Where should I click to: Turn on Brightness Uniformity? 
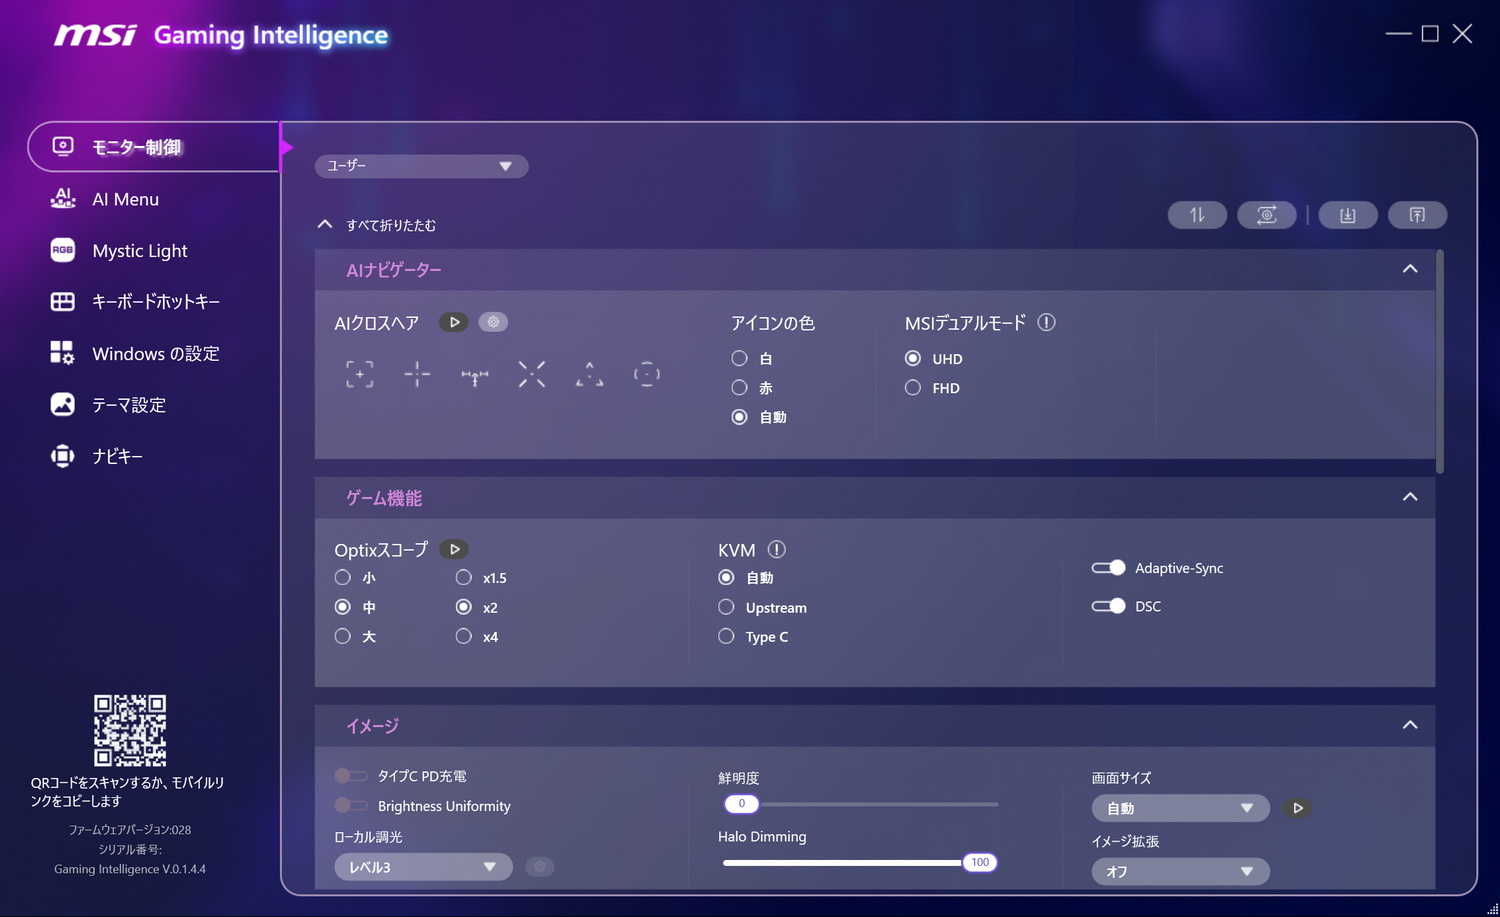pos(351,805)
